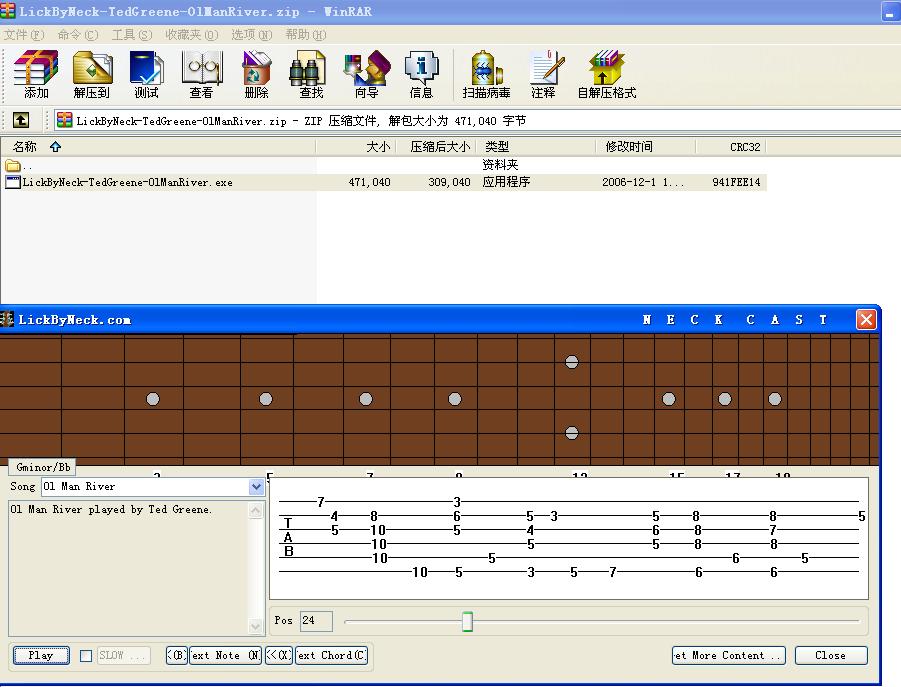Click the 添加 (Add) toolbar icon
Image resolution: width=901 pixels, height=687 pixels.
pyautogui.click(x=36, y=76)
